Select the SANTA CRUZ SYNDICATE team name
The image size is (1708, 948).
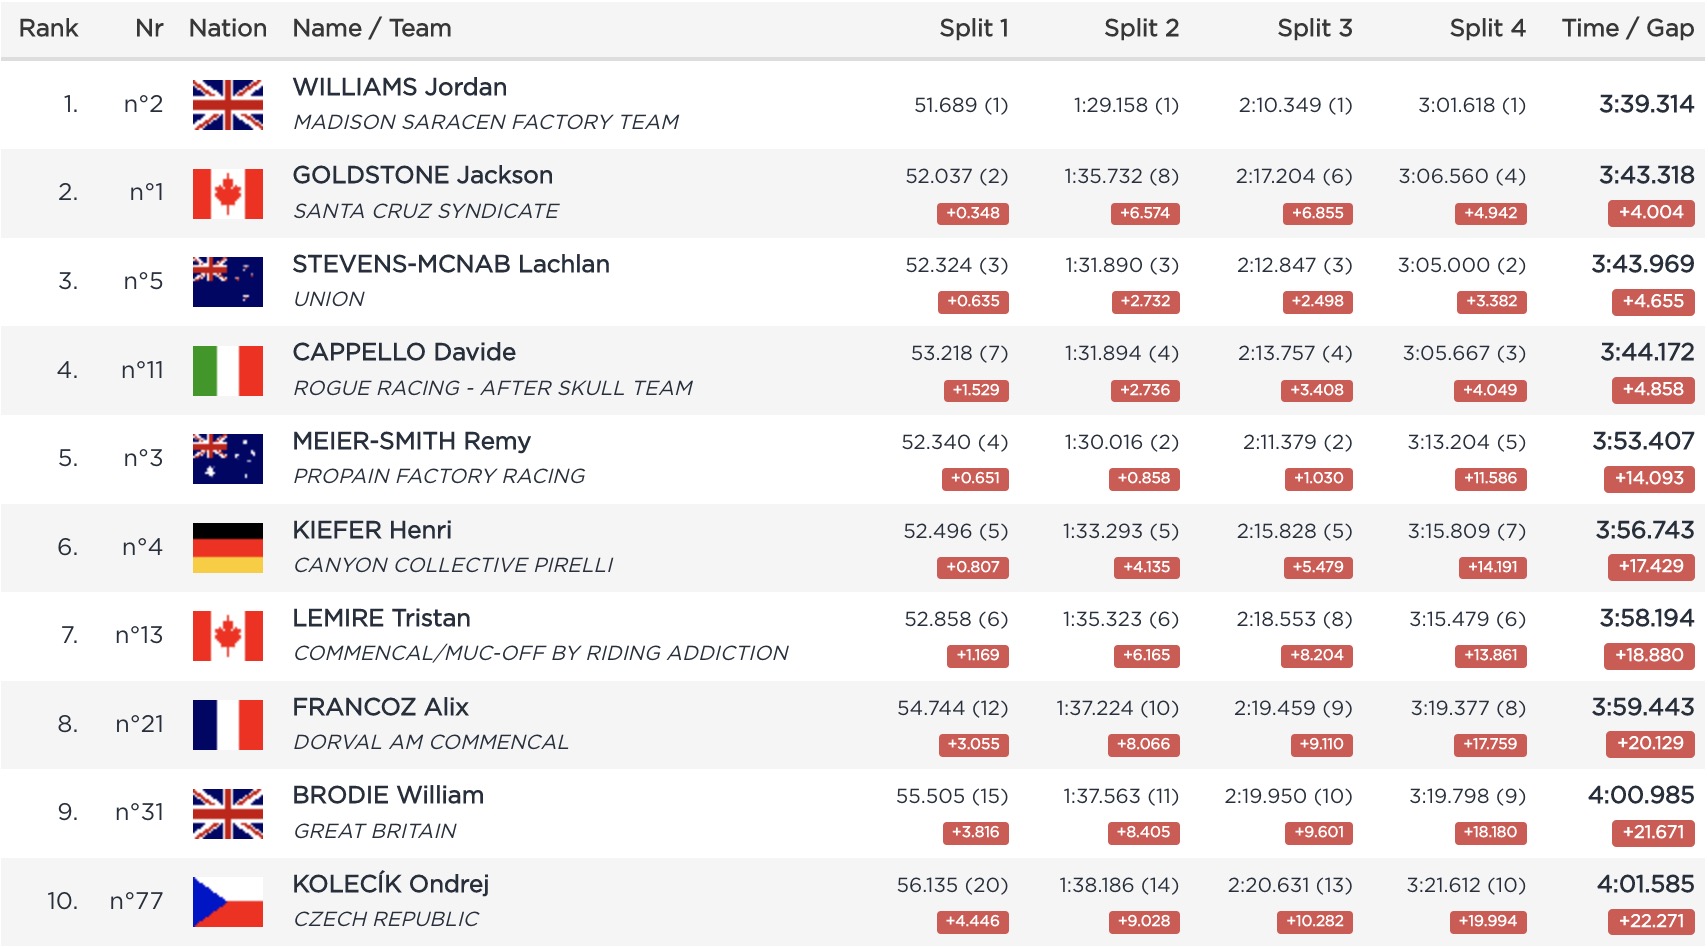pyautogui.click(x=426, y=211)
